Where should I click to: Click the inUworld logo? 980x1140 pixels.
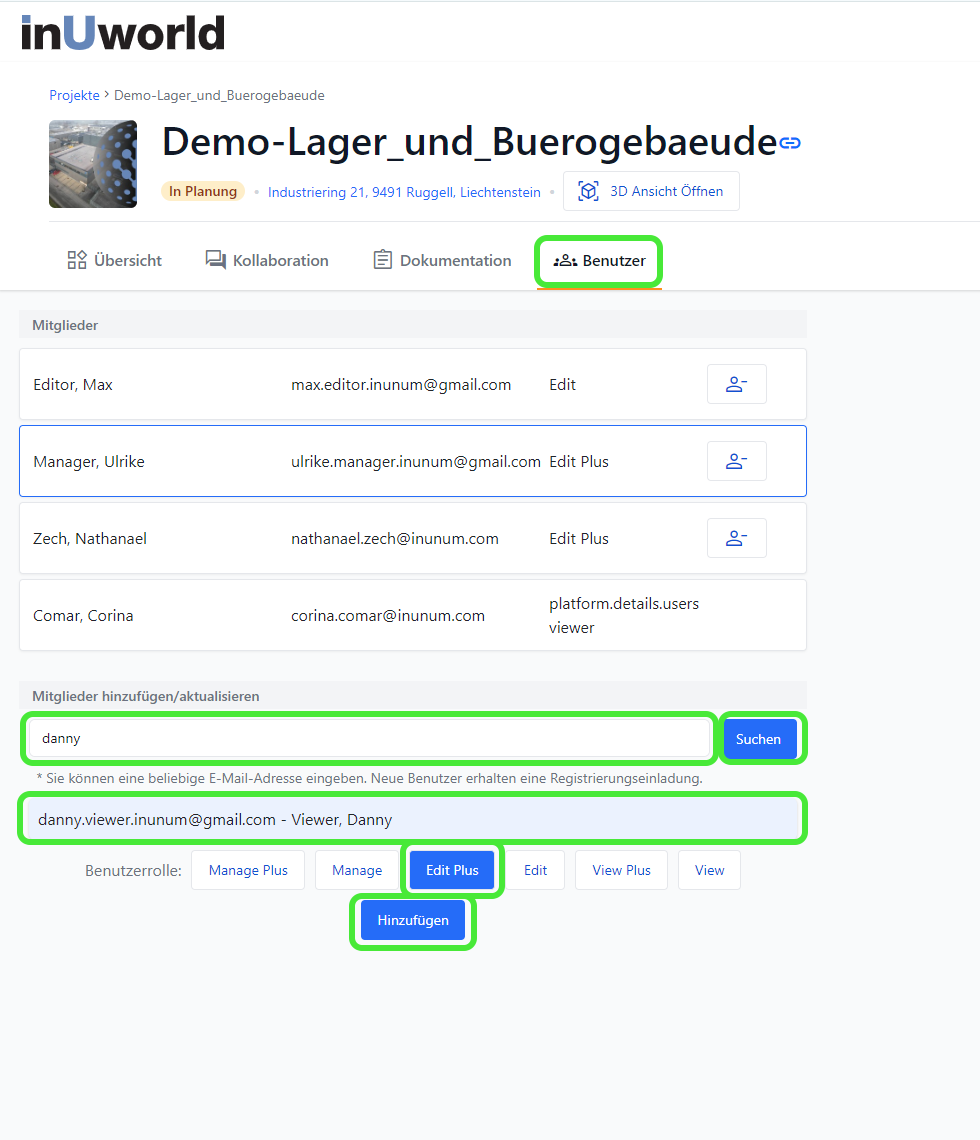[122, 33]
